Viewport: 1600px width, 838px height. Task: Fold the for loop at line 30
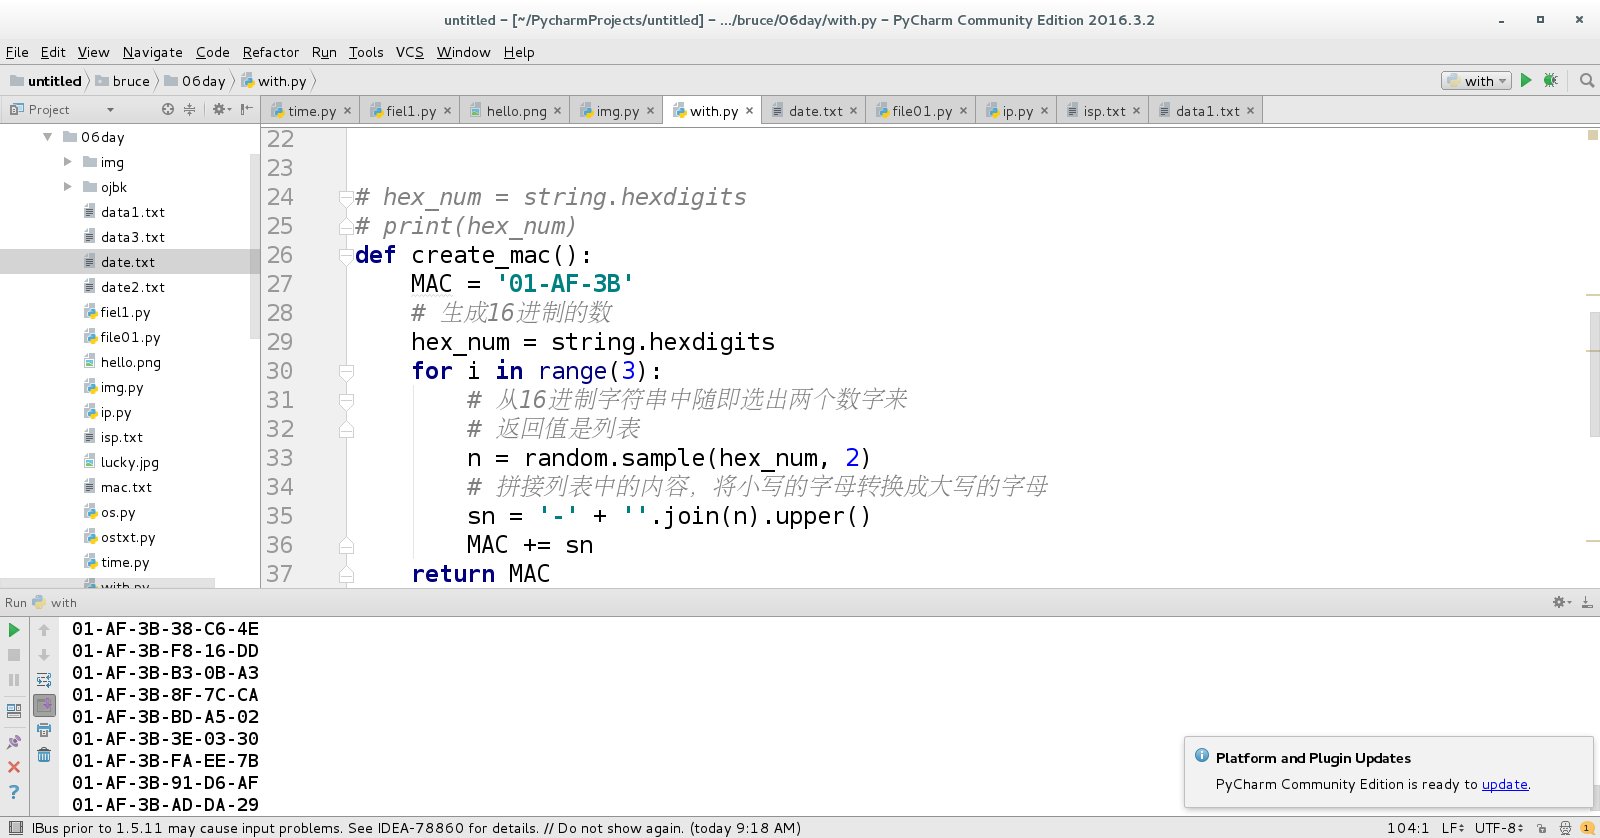coord(346,371)
